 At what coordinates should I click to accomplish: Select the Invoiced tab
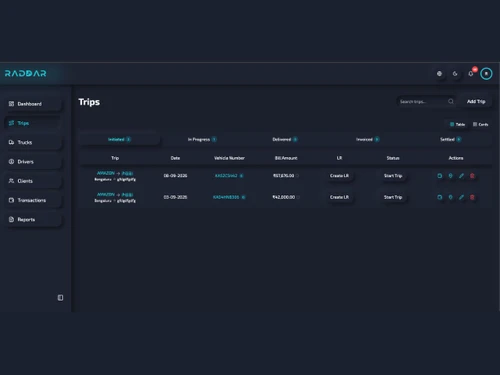(x=367, y=139)
